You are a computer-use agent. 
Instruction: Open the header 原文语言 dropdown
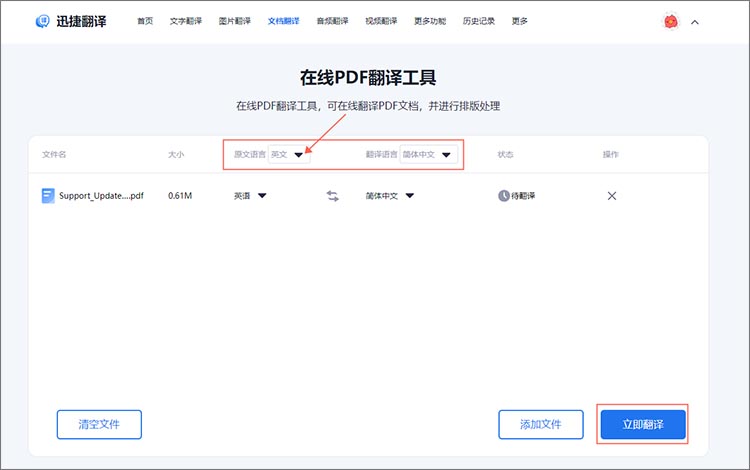[288, 154]
